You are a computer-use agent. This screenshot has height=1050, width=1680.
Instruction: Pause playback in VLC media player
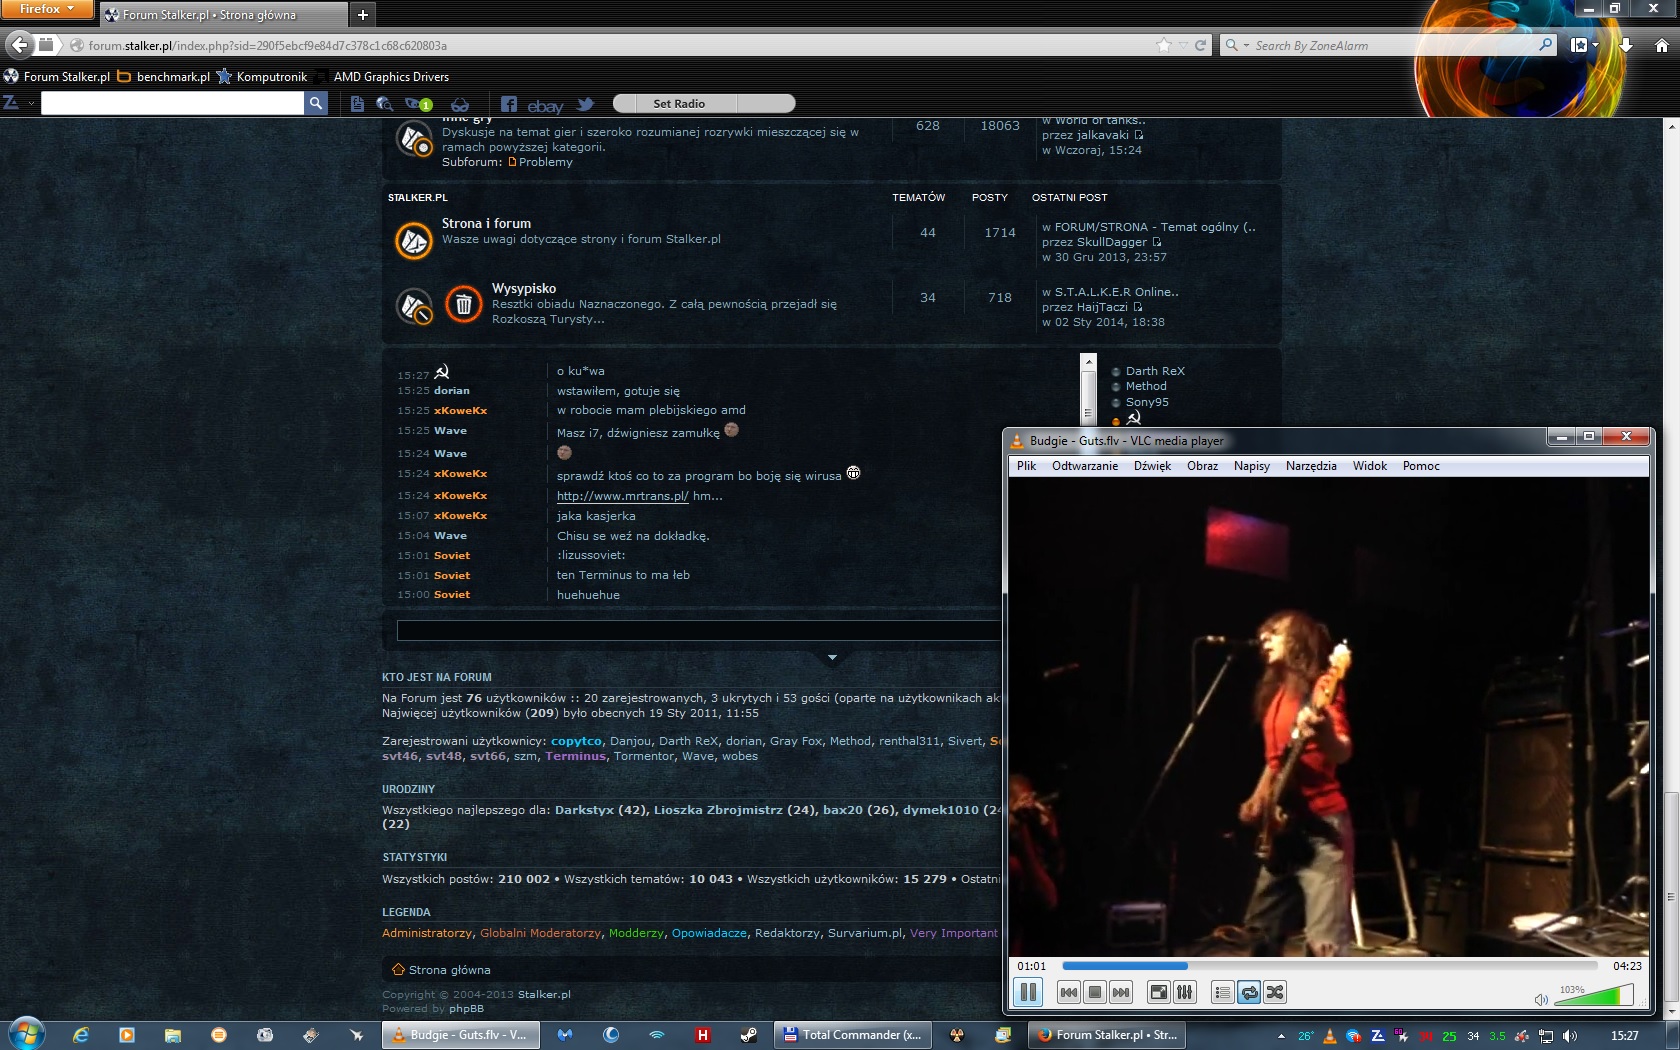pos(1027,992)
